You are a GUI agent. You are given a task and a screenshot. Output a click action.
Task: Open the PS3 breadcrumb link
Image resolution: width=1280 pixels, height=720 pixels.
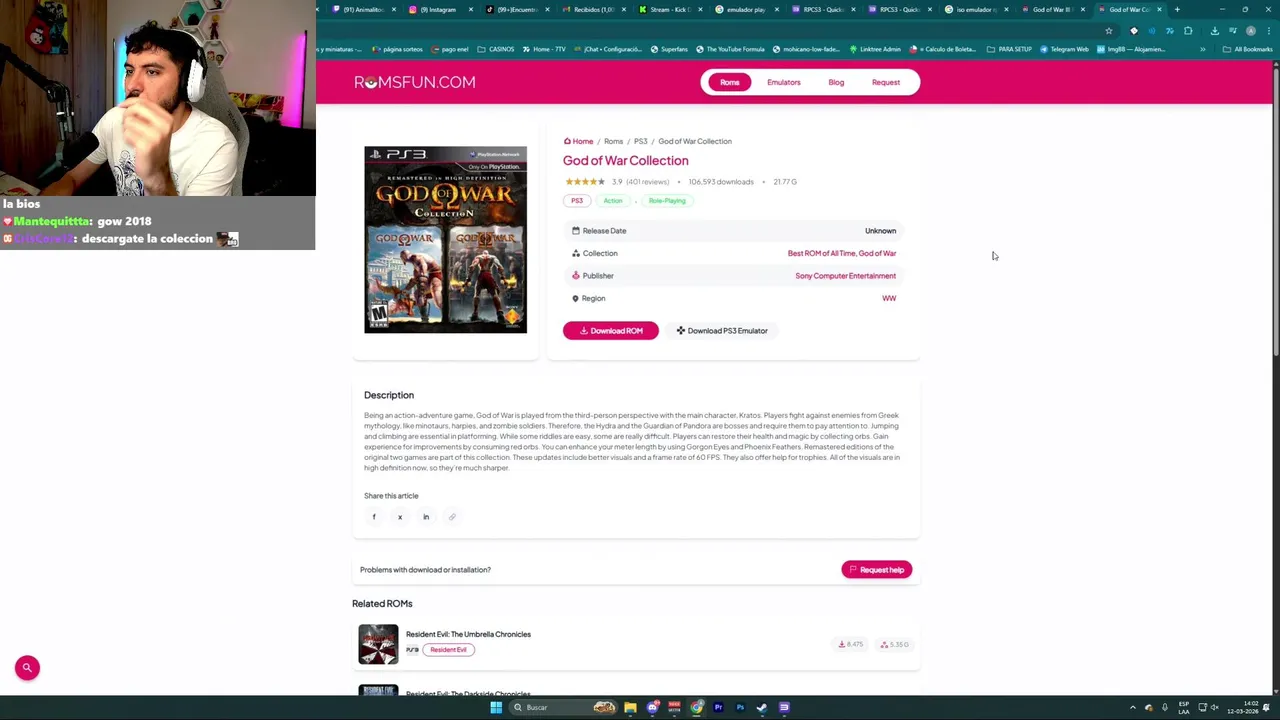(640, 141)
